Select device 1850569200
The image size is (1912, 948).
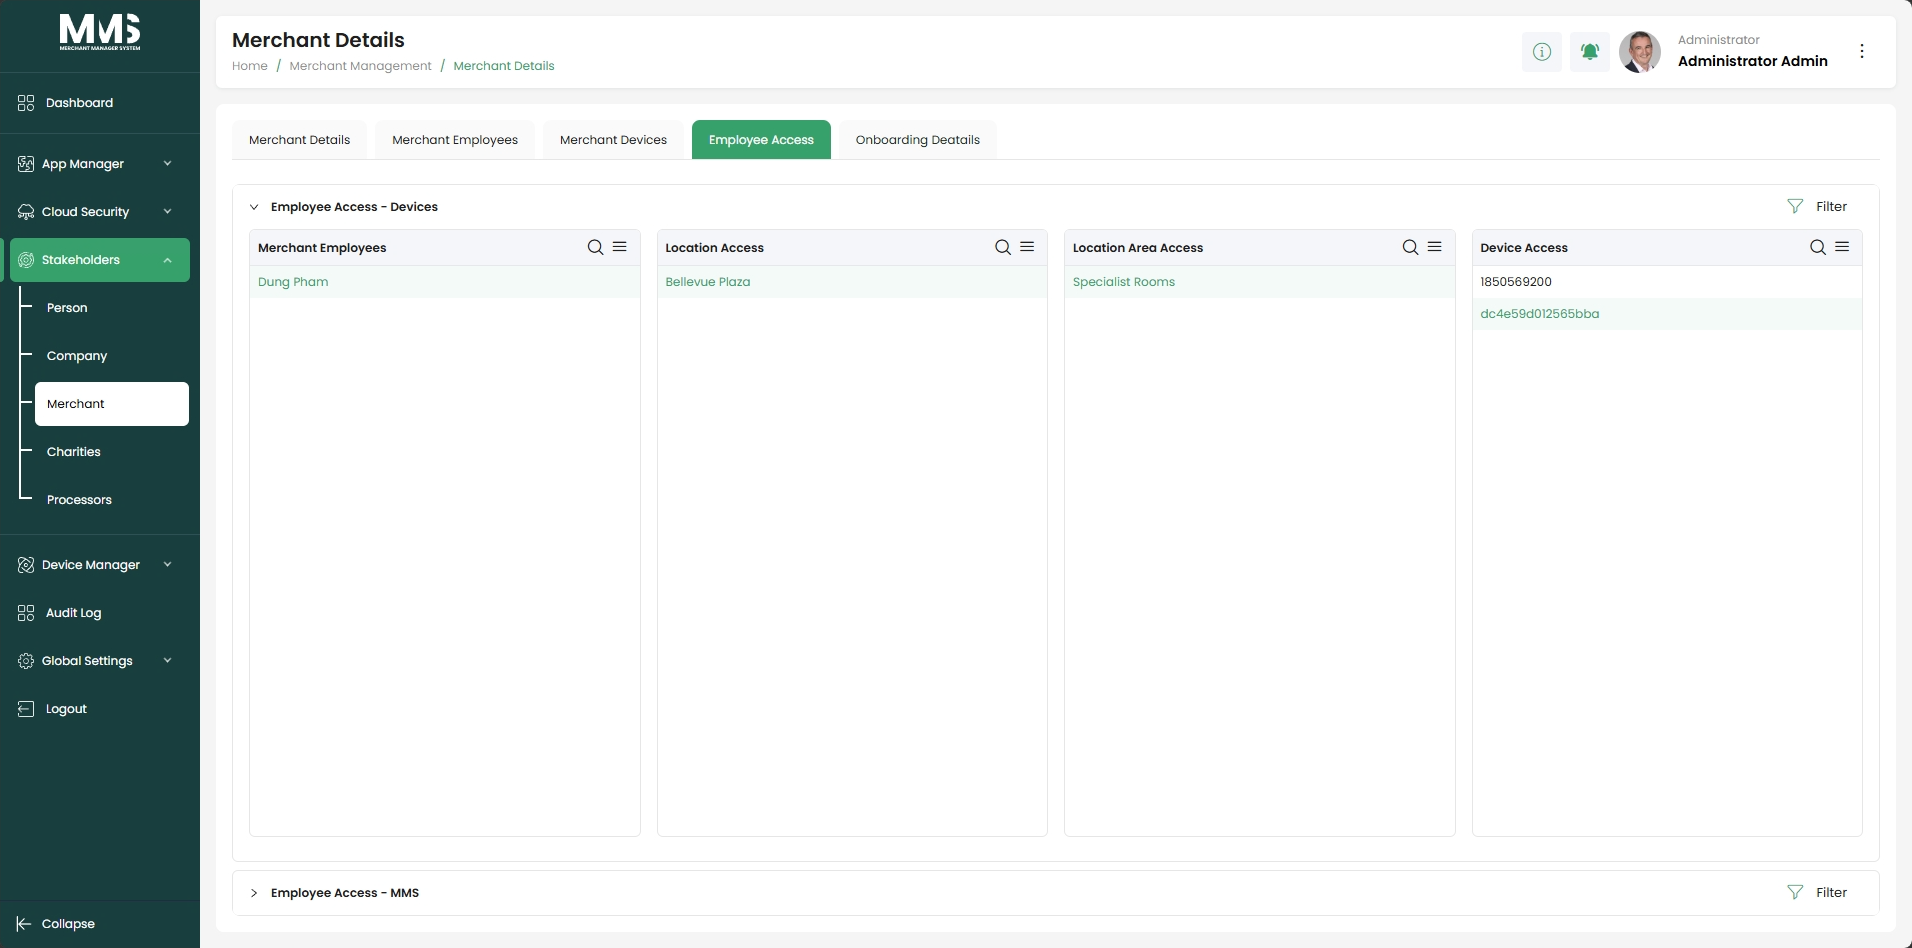(1667, 282)
